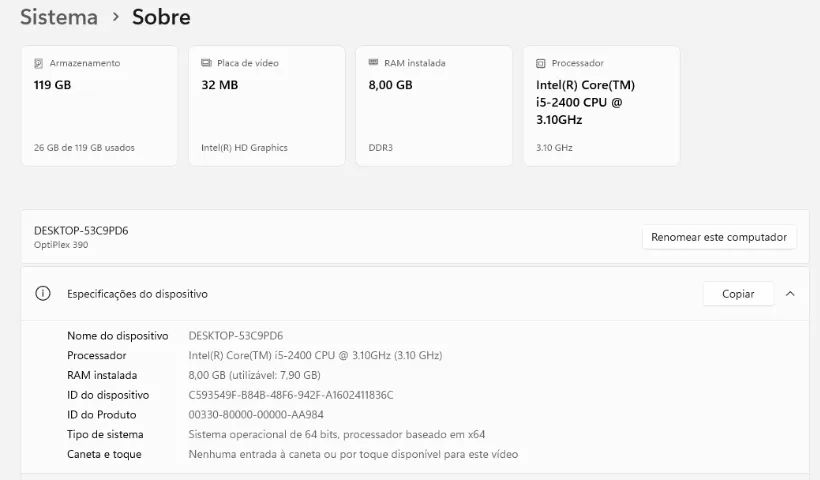Click the info icon beside Especificações do dispositivo
Viewport: 820px width, 480px height.
(x=43, y=294)
